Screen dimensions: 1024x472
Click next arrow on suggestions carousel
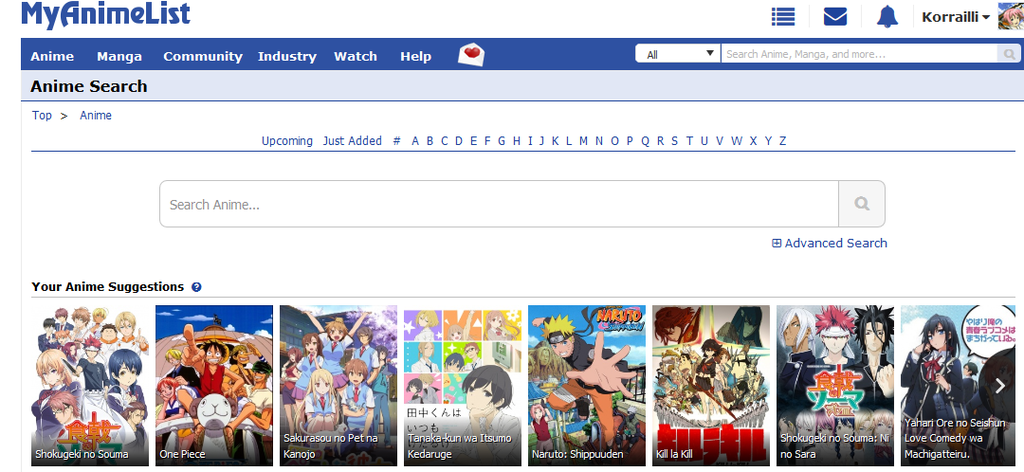pos(1000,386)
